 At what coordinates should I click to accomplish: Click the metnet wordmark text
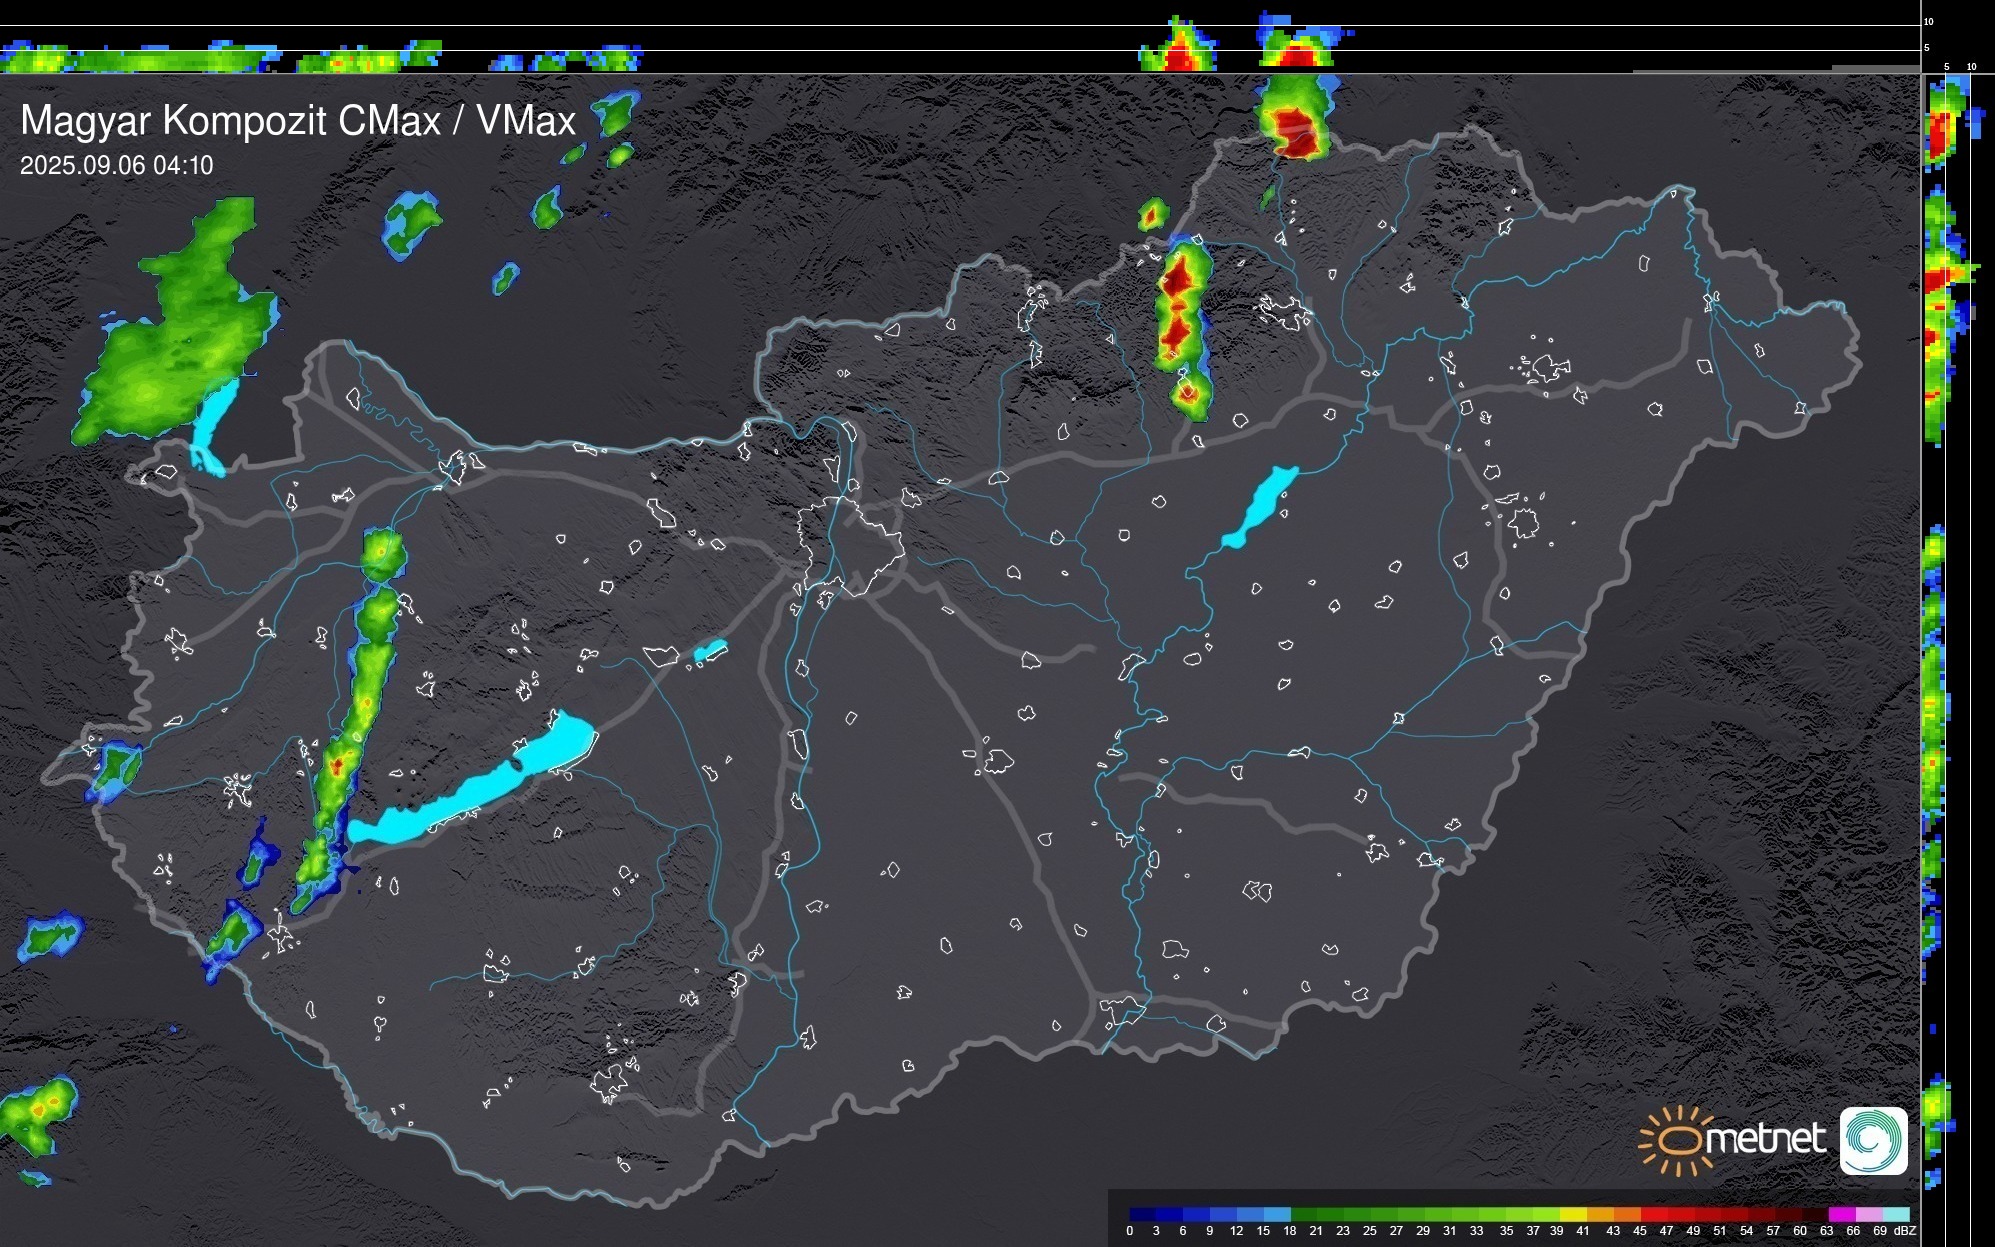tap(1765, 1139)
